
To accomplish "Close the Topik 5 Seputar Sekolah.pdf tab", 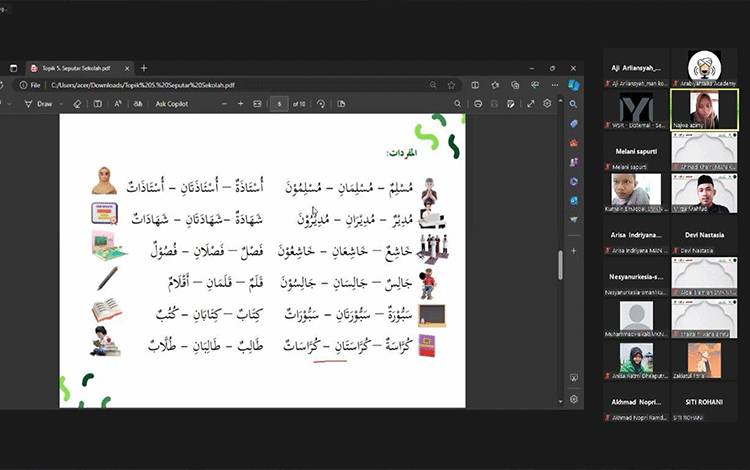I will coord(127,68).
